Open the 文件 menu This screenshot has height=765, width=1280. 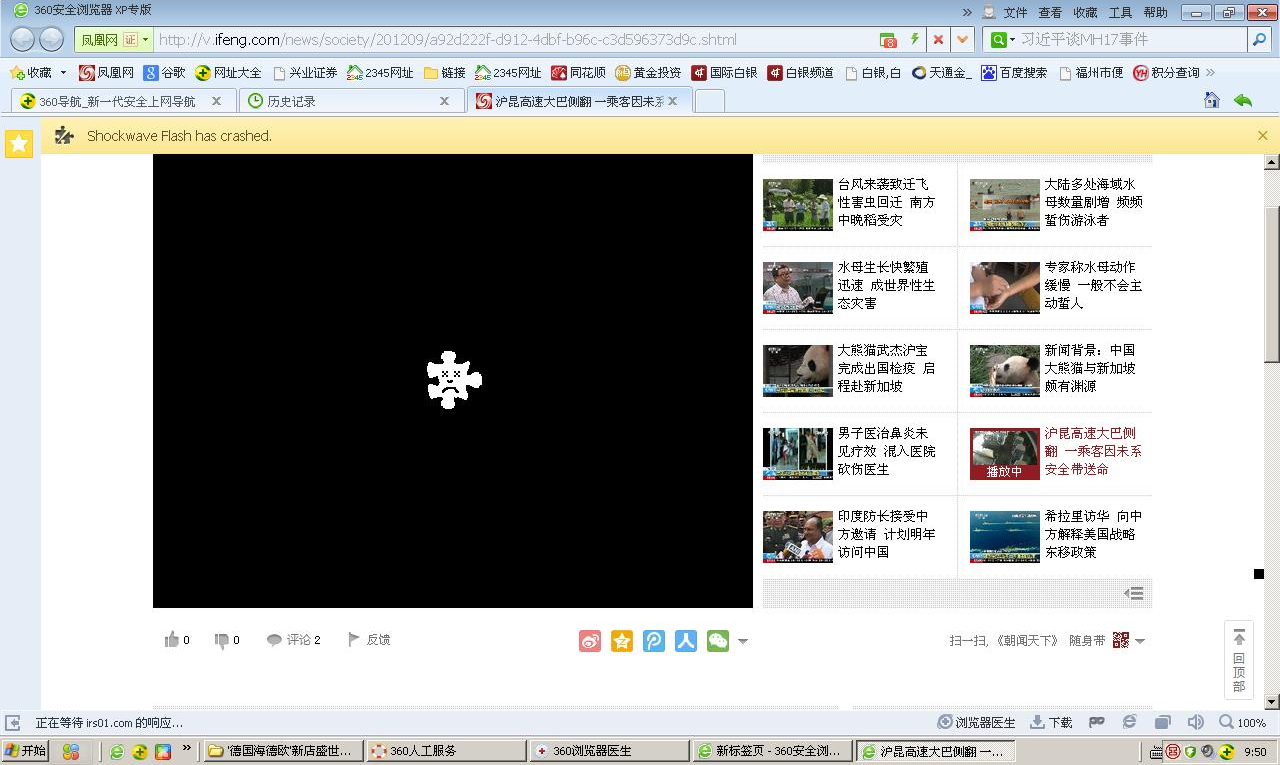(1015, 12)
